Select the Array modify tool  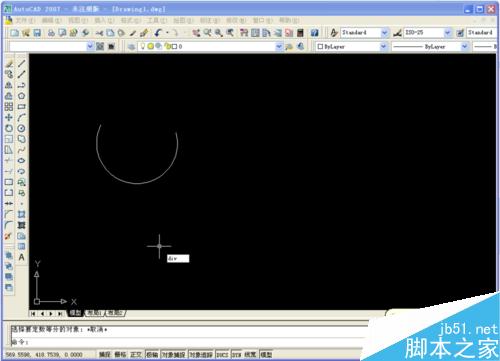pyautogui.click(x=9, y=107)
